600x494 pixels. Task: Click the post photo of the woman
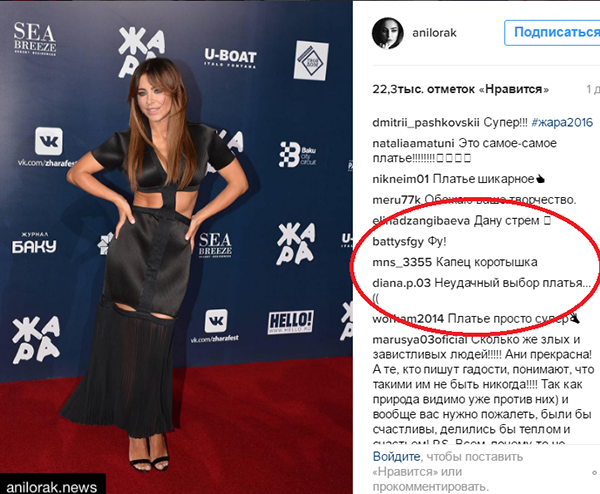(176, 247)
